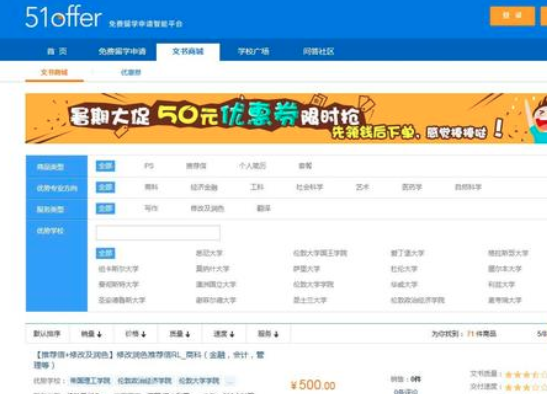Open the 优惠券 sub-tab
Image resolution: width=547 pixels, height=394 pixels.
tap(131, 72)
